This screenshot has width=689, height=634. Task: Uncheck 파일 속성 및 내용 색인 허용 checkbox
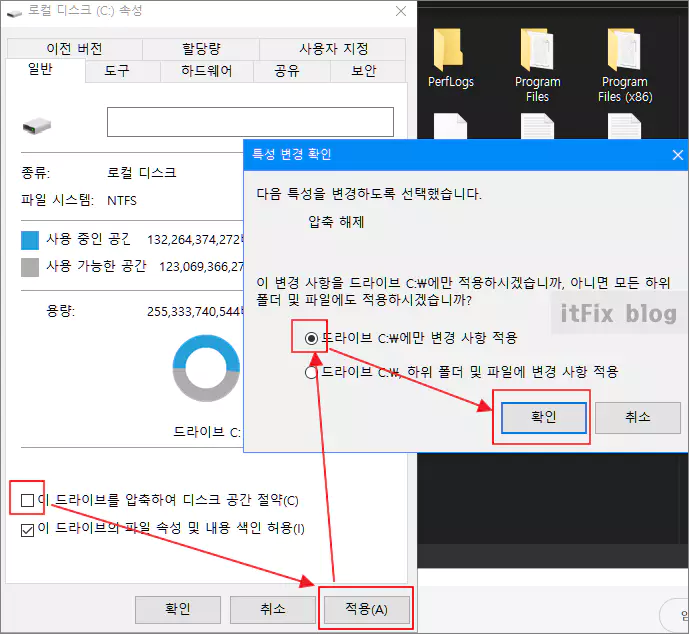click(x=27, y=530)
